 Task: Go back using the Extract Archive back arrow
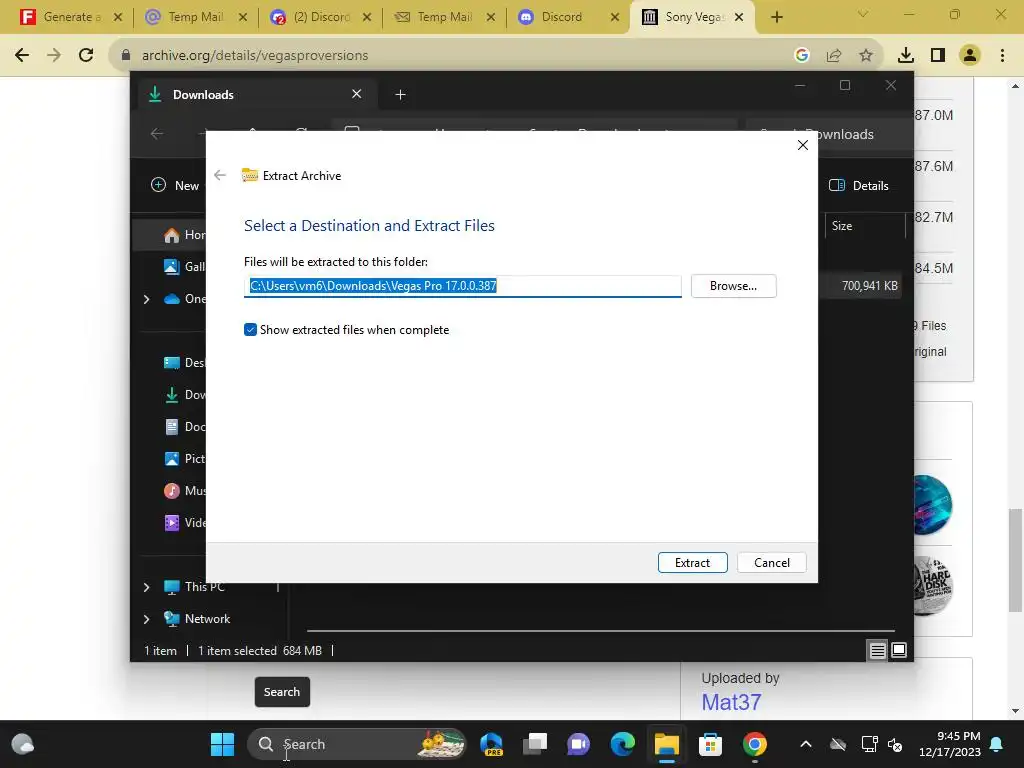coord(220,175)
